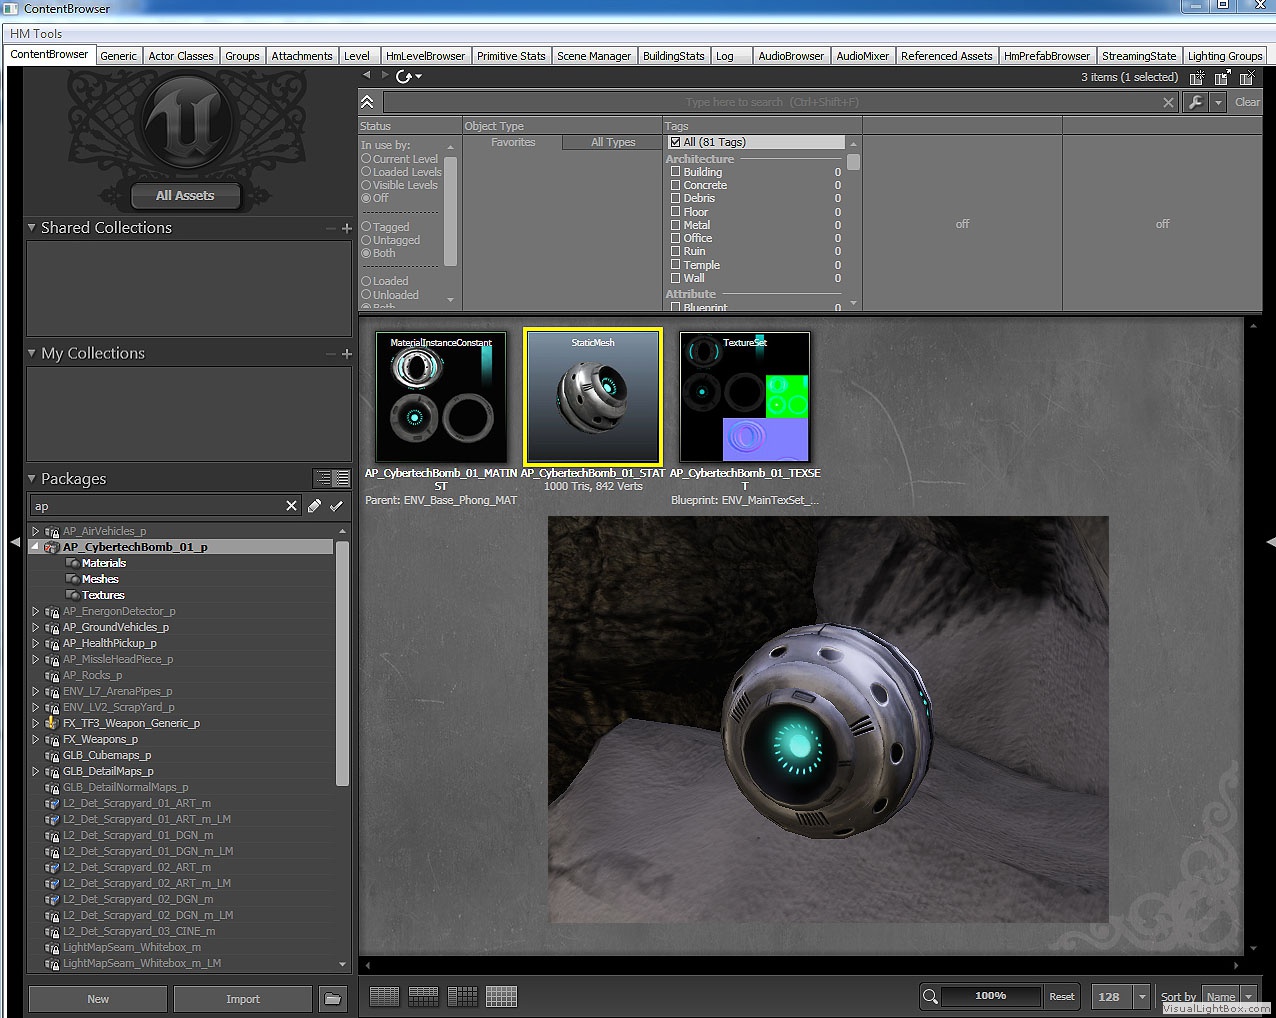Go forward in browser history
The height and width of the screenshot is (1018, 1276).
pyautogui.click(x=383, y=76)
